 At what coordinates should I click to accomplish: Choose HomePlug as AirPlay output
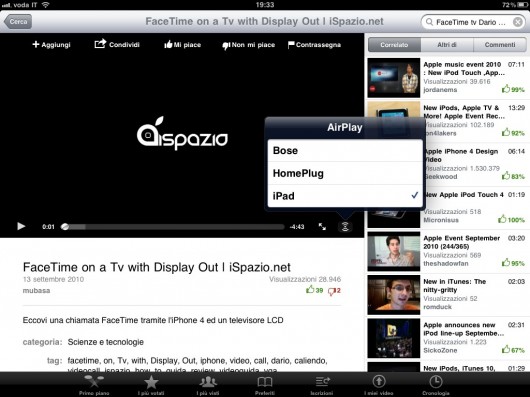[x=345, y=173]
